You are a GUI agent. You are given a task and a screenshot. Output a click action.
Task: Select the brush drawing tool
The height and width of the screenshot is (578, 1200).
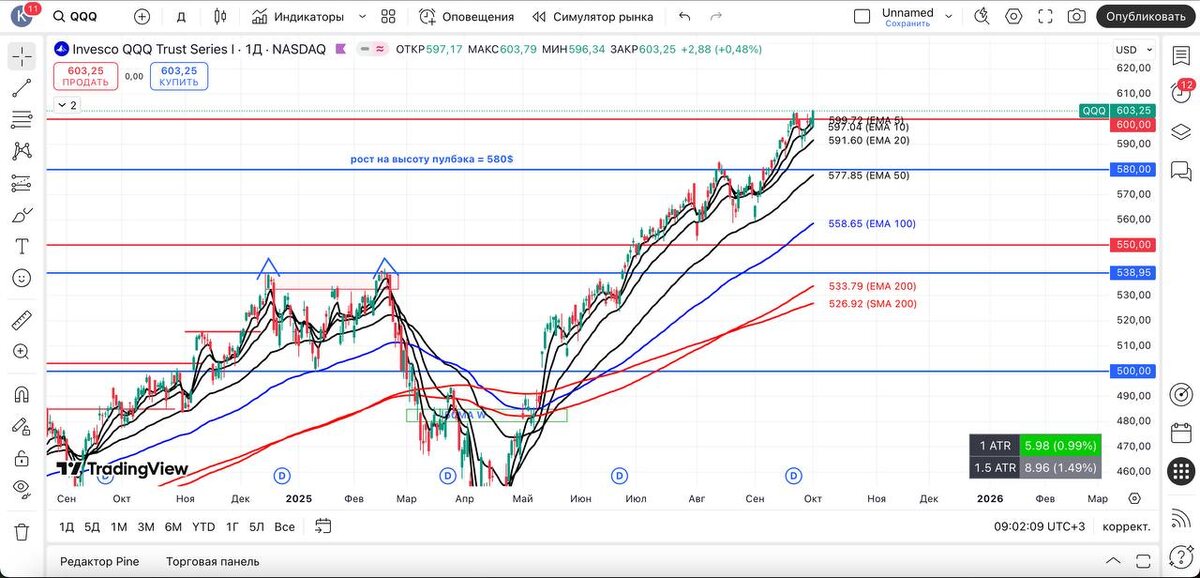point(21,214)
